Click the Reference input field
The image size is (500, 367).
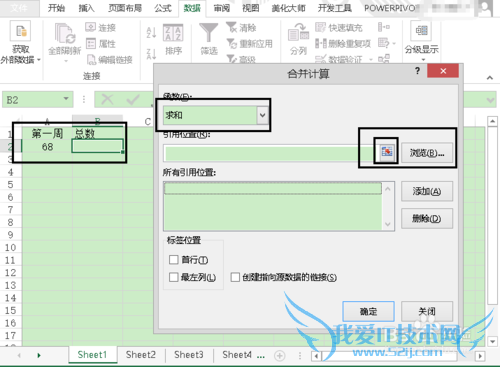coord(271,153)
